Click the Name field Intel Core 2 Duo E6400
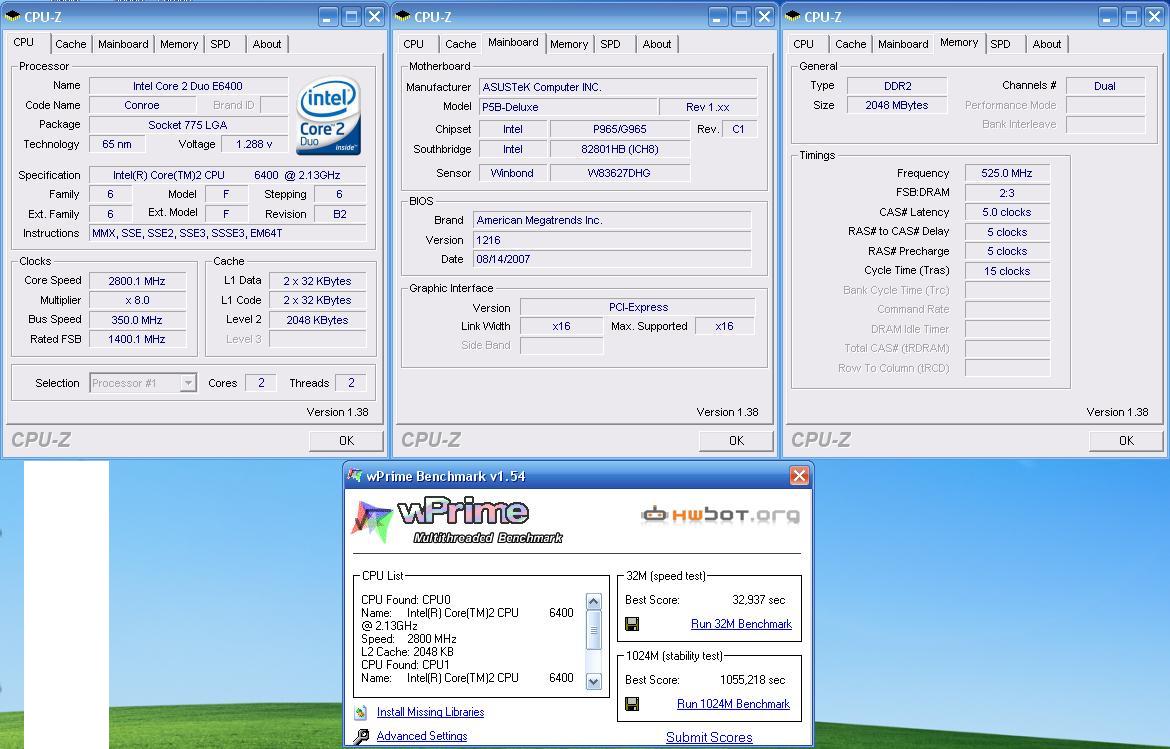The width and height of the screenshot is (1170, 749). point(188,86)
